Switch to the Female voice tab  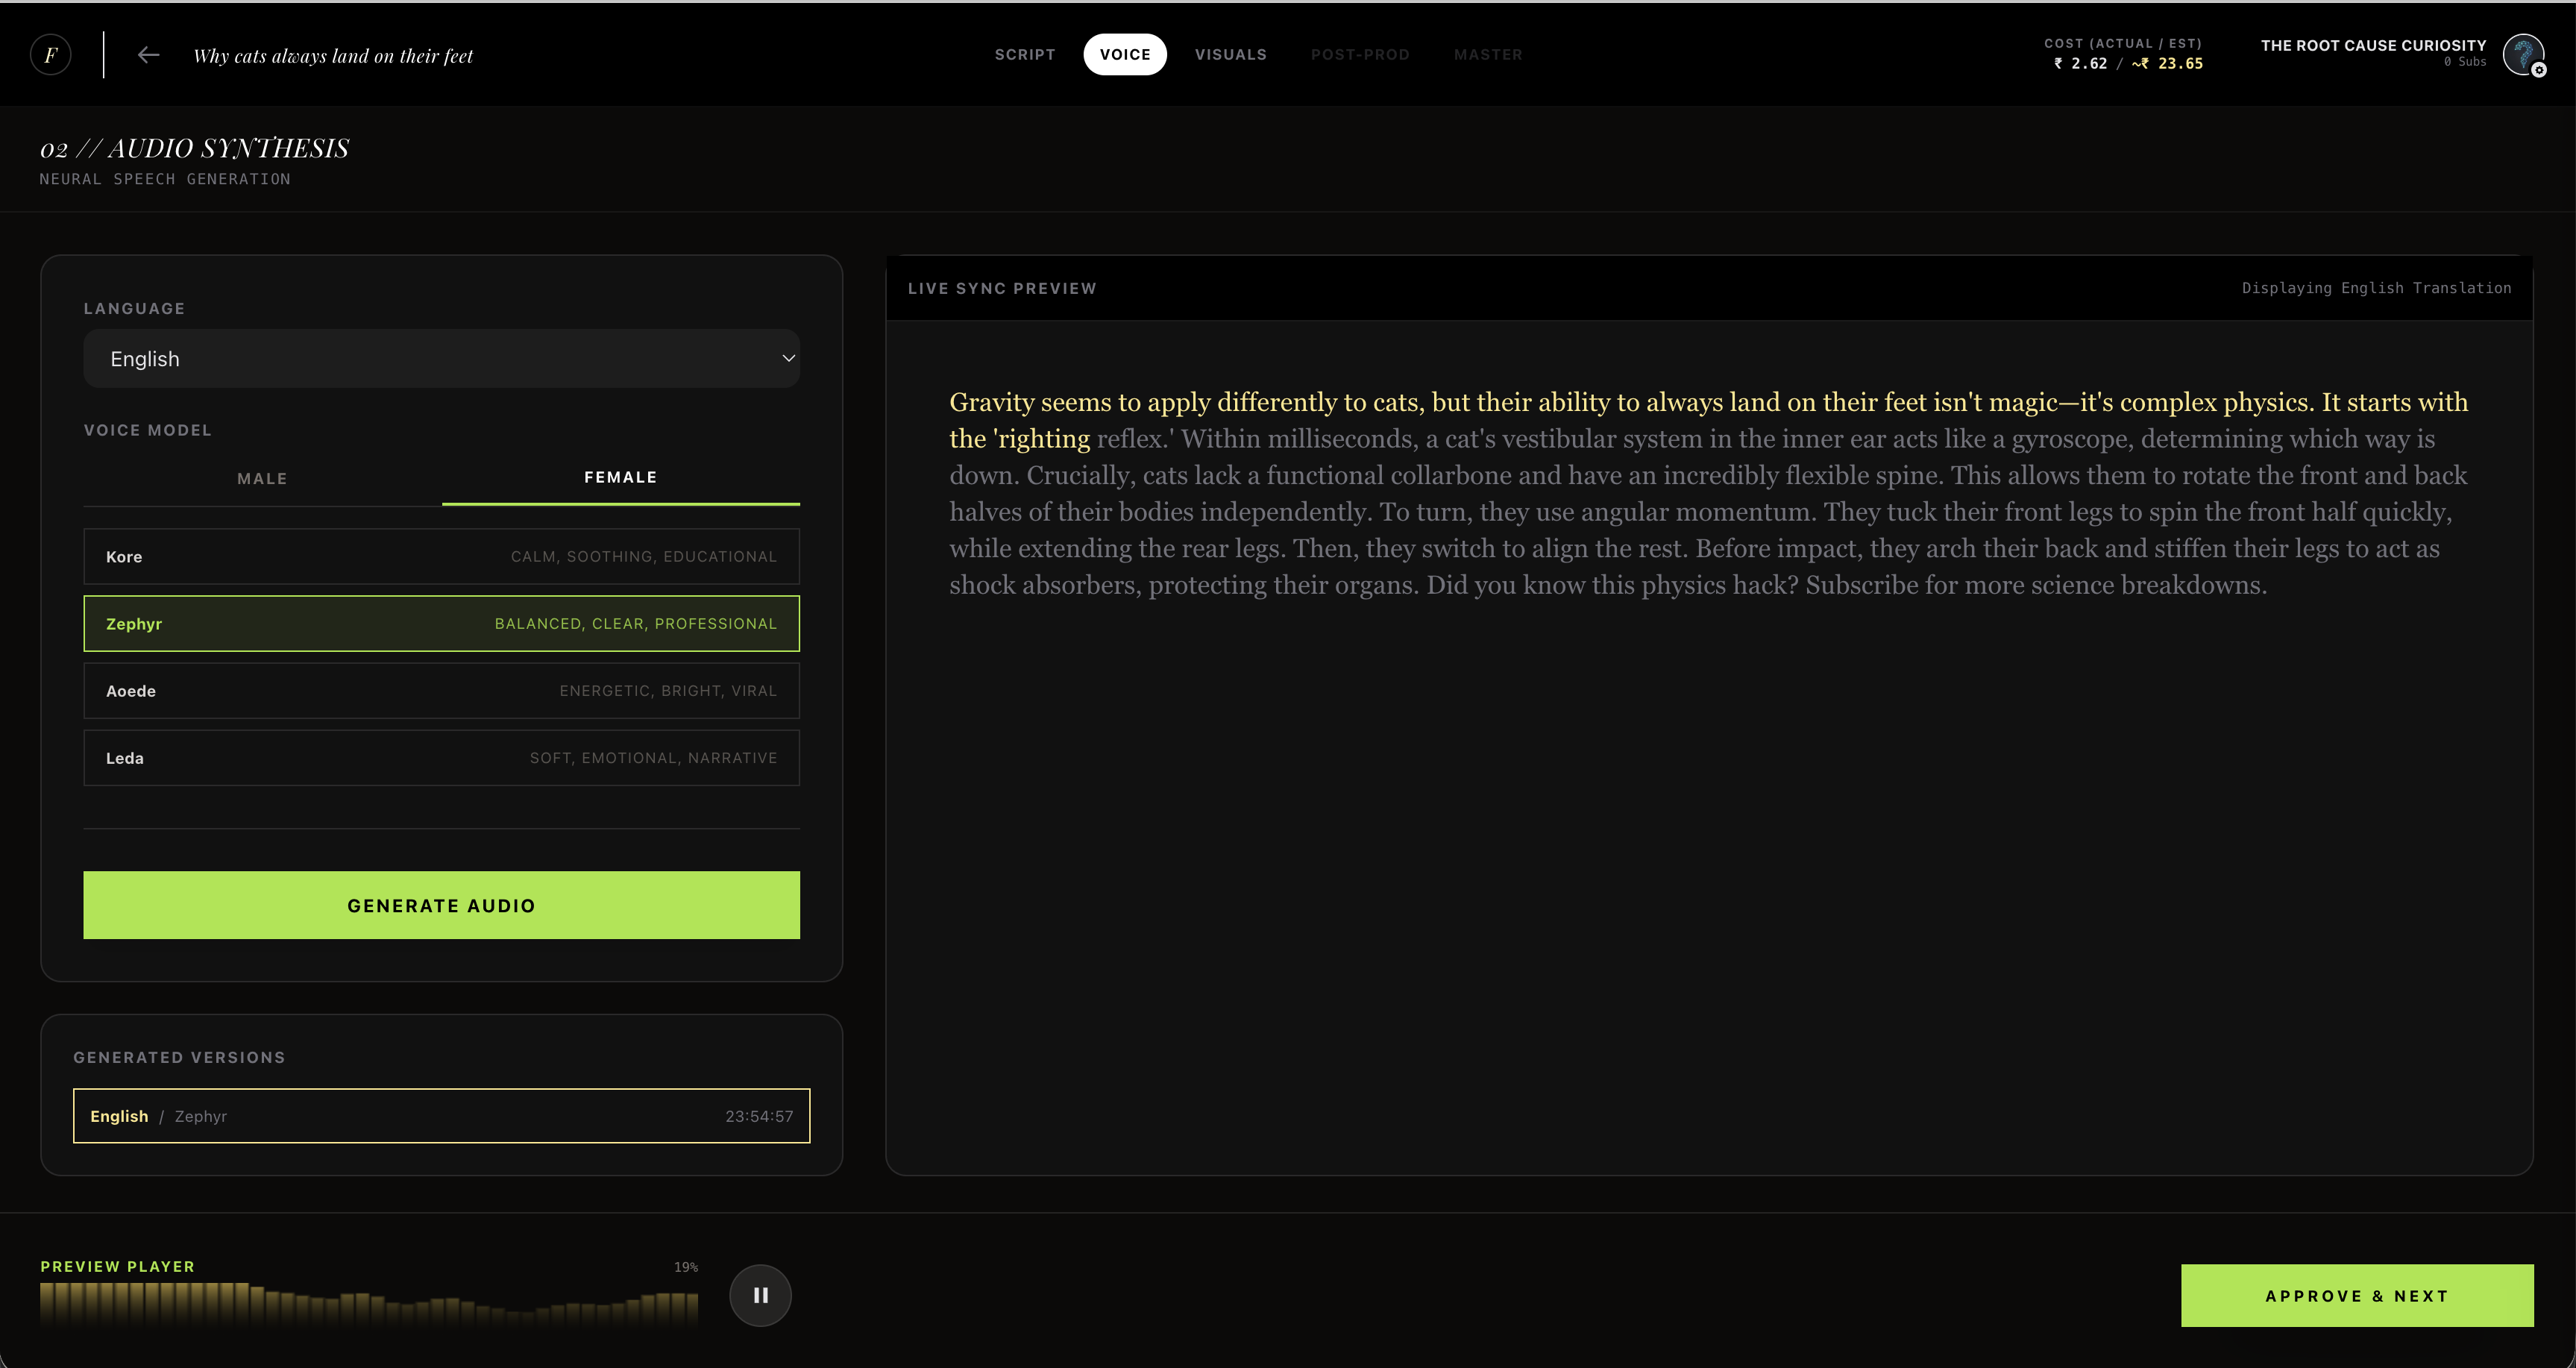click(x=620, y=478)
